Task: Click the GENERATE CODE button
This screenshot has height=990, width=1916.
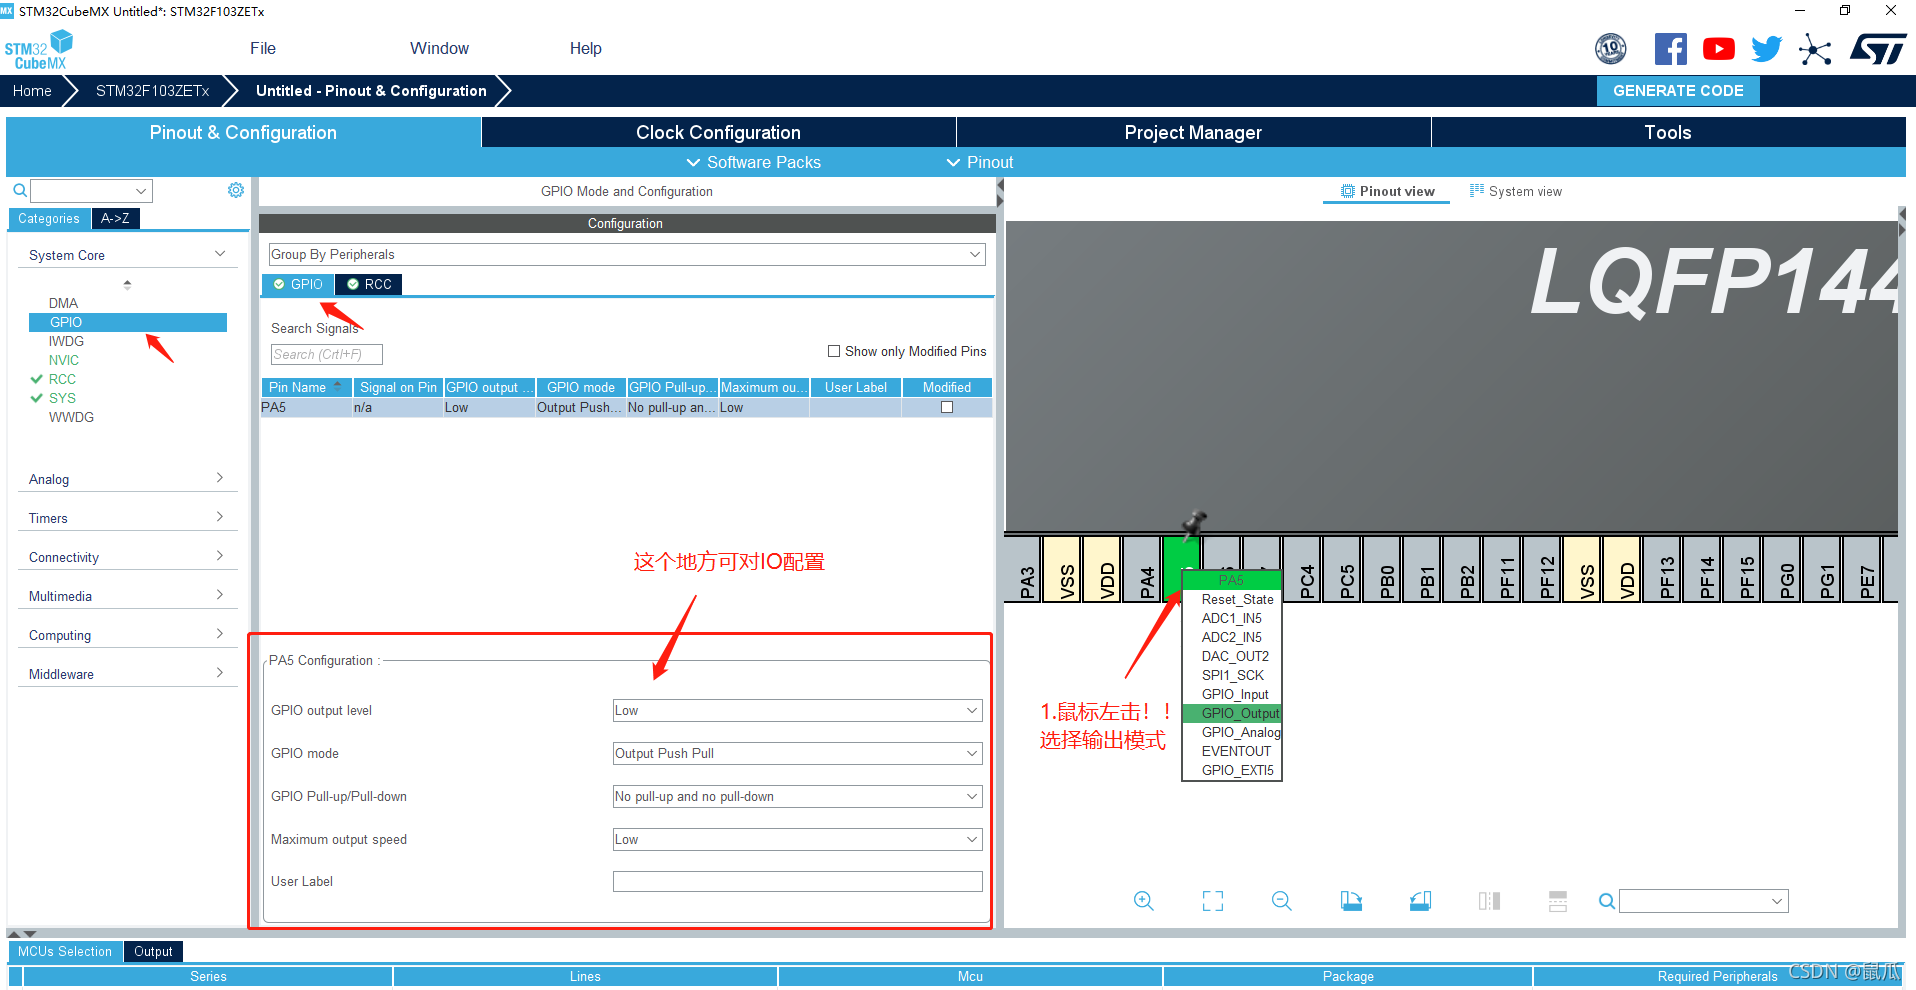Action: point(1678,90)
